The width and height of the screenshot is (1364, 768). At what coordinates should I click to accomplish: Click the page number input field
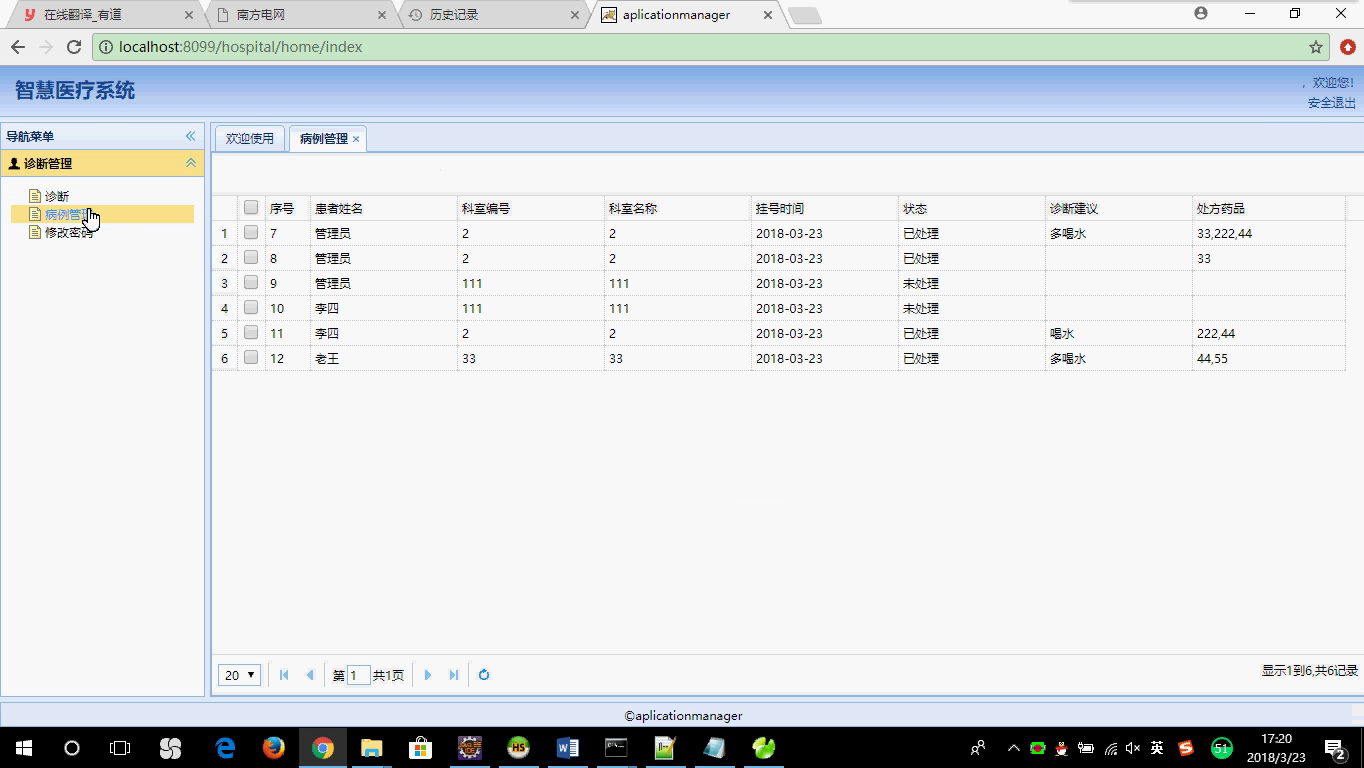coord(358,675)
